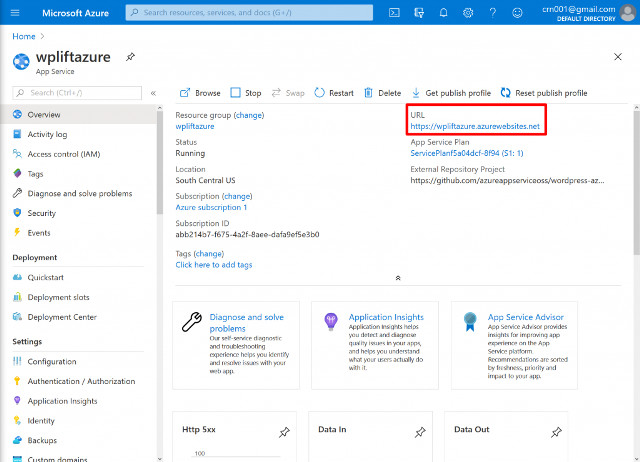This screenshot has height=462, width=640.
Task: Open Azure subscription 1 link
Action: point(211,207)
